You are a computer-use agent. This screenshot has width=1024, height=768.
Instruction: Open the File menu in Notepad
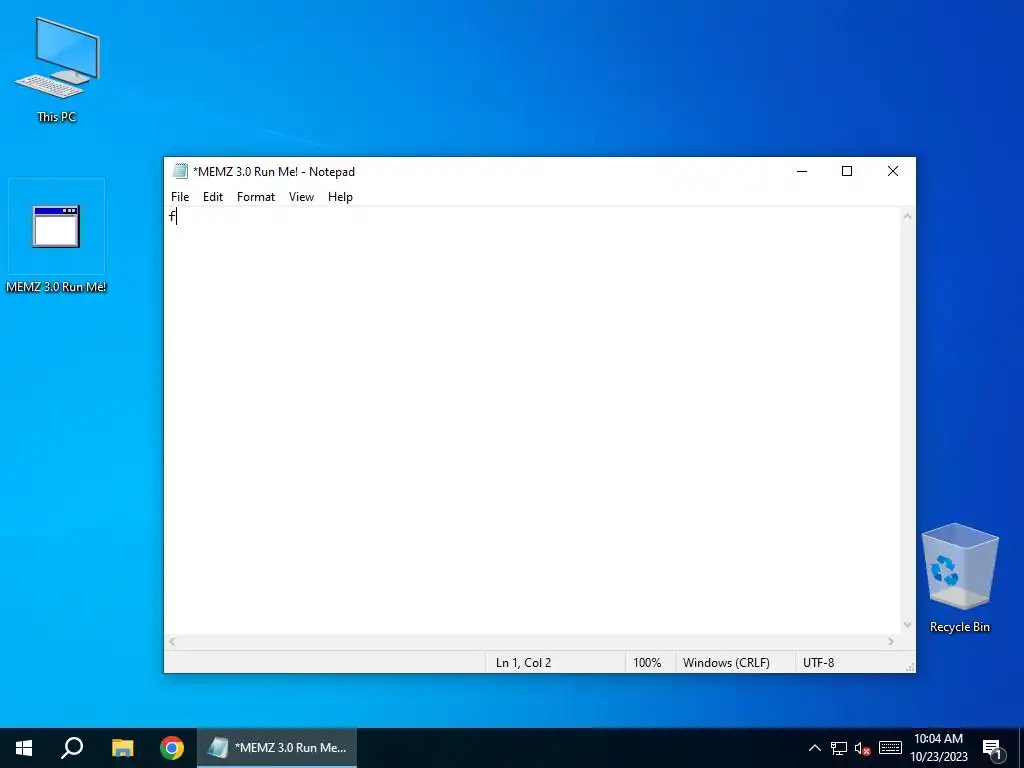180,197
